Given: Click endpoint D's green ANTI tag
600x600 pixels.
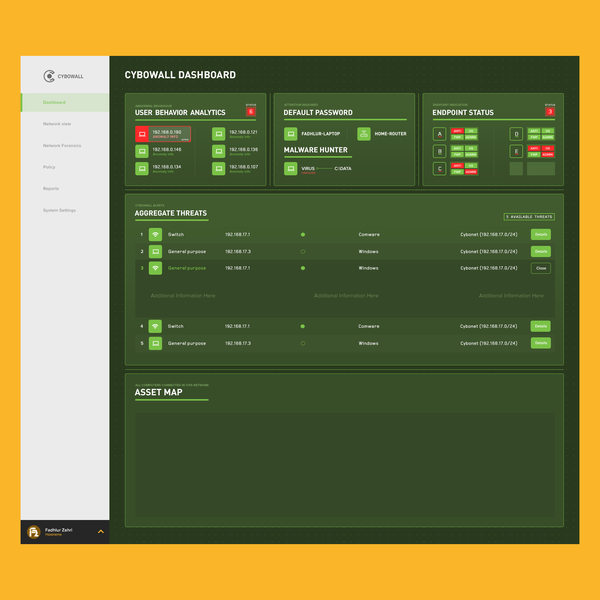Looking at the screenshot, I should point(534,131).
